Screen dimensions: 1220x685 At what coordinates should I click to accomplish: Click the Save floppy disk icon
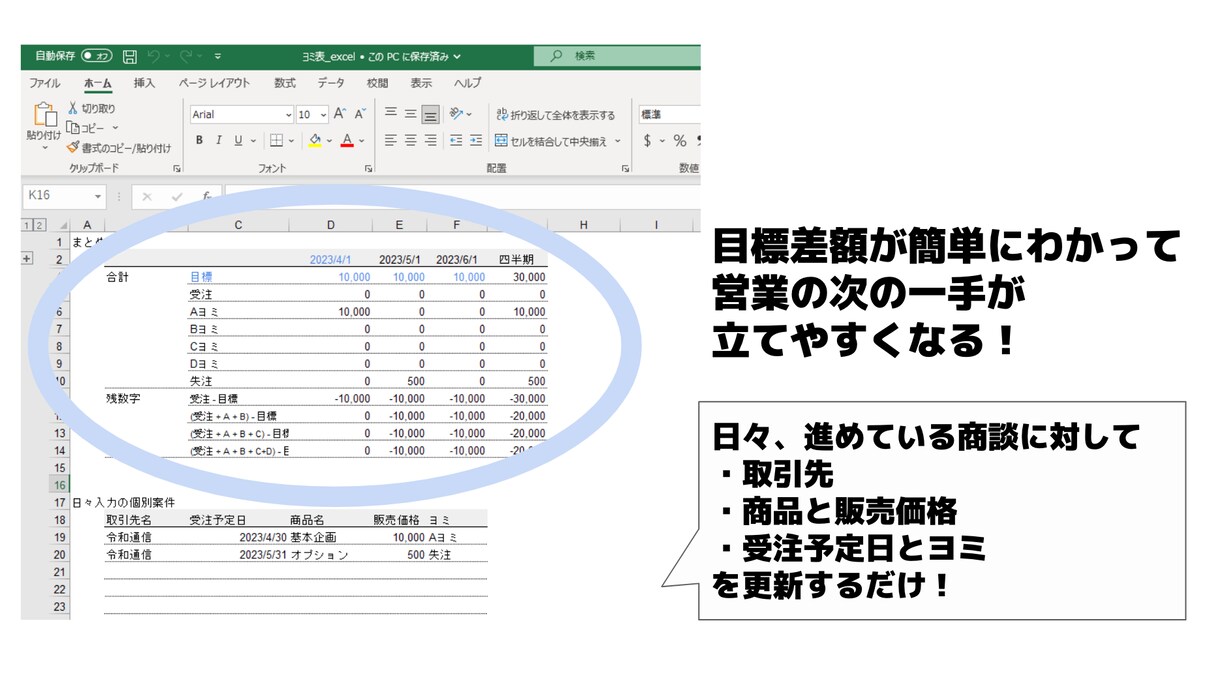point(130,57)
